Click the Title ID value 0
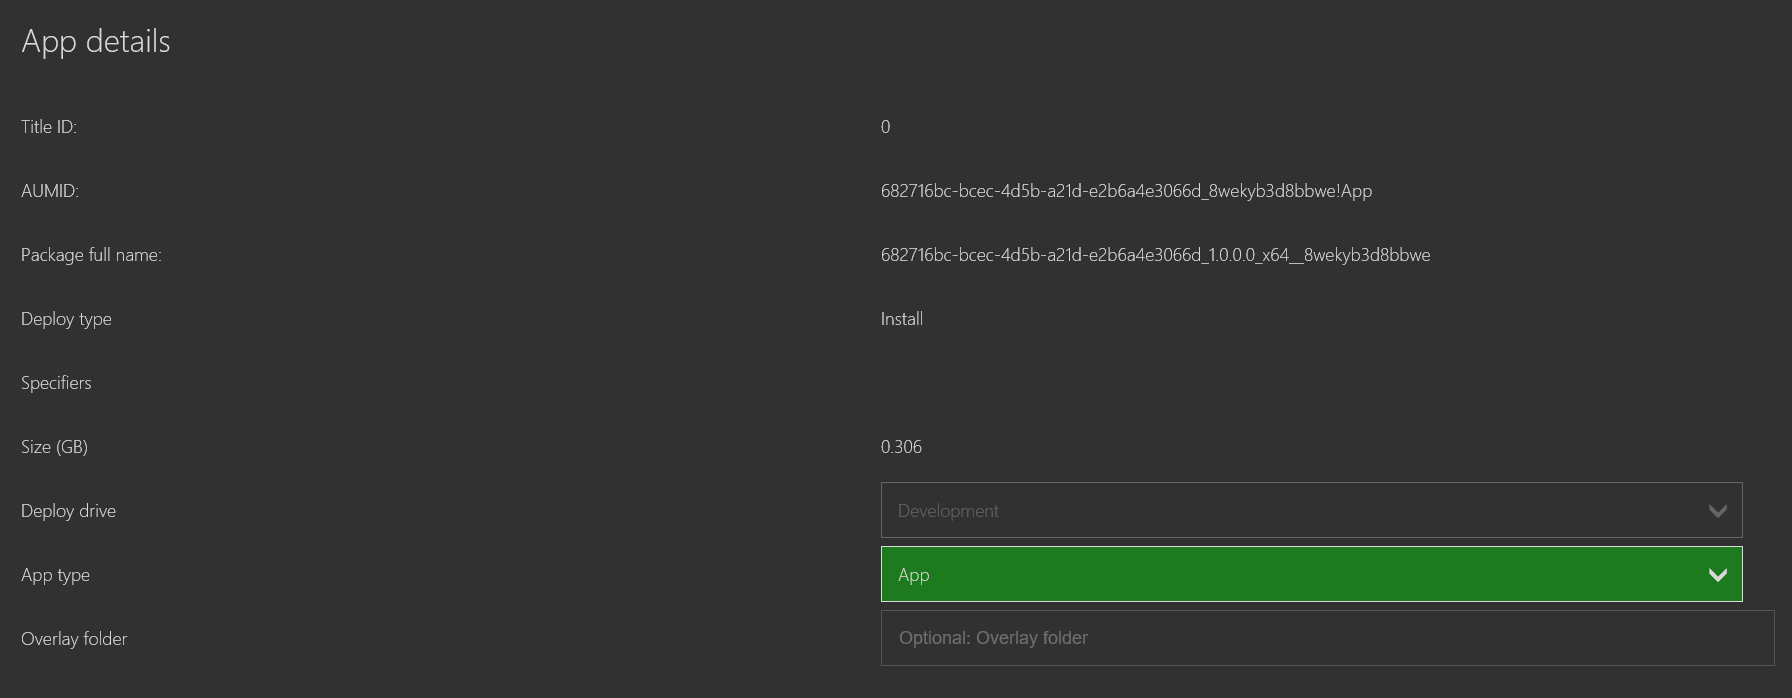 [885, 127]
